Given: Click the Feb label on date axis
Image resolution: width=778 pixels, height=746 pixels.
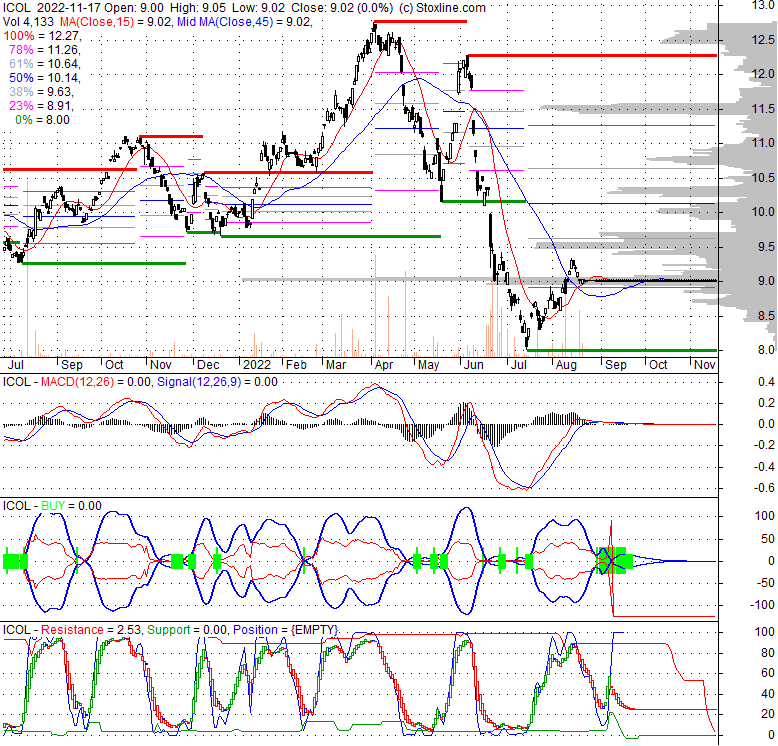Looking at the screenshot, I should (296, 365).
